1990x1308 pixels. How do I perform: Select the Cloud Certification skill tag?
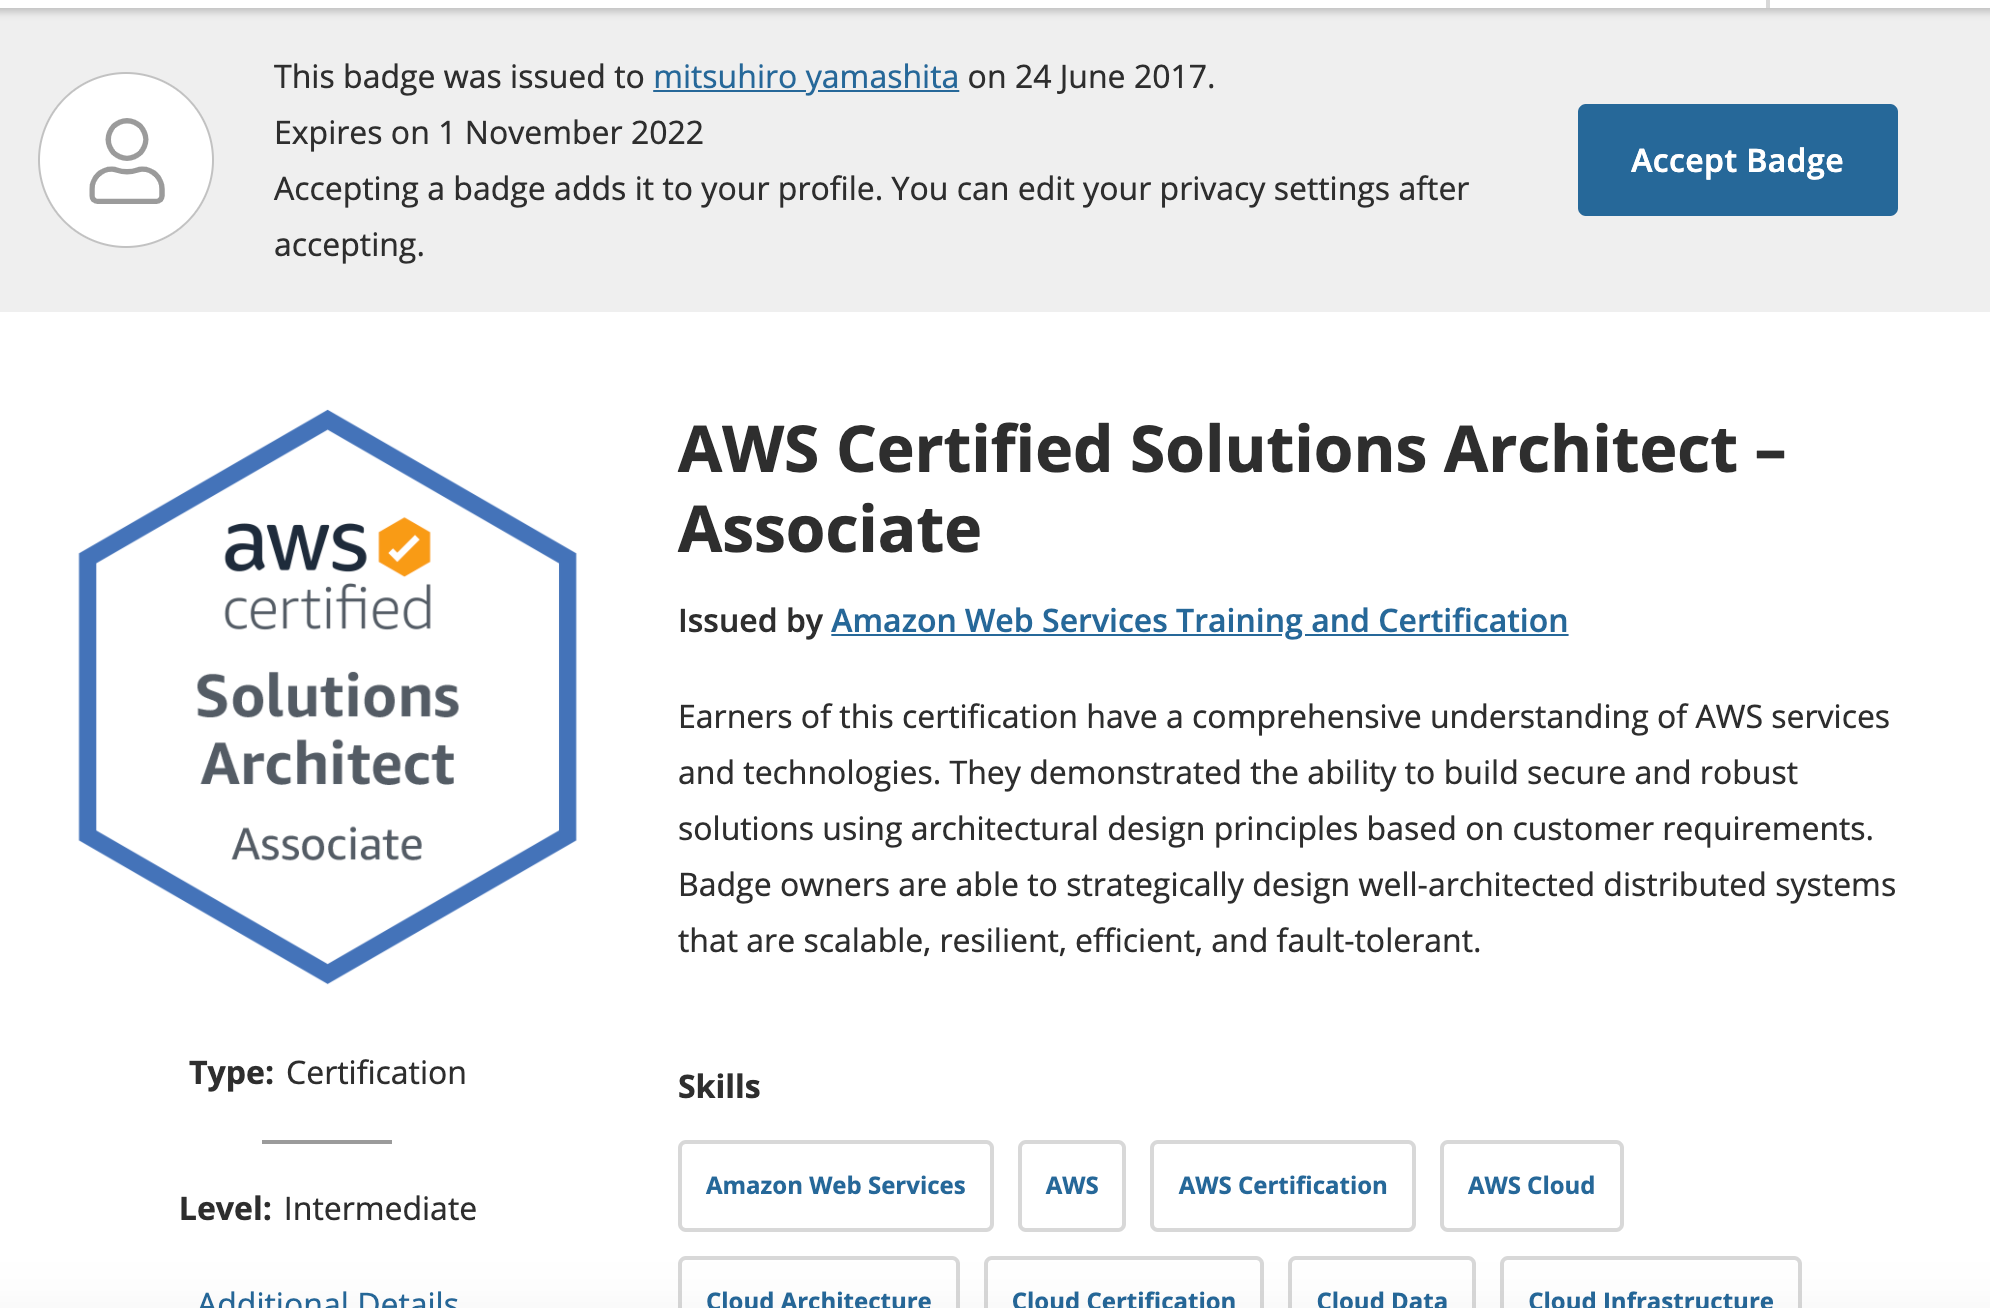coord(1124,1285)
